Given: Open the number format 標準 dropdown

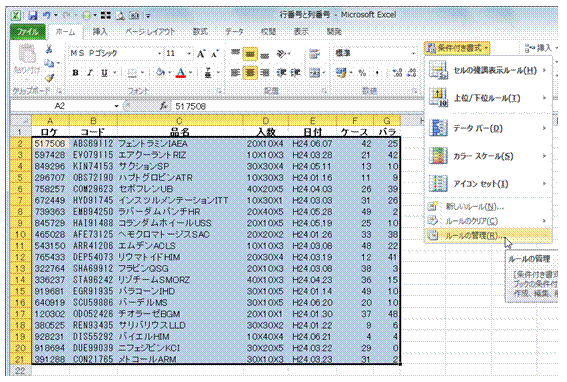Looking at the screenshot, I should pyautogui.click(x=413, y=53).
